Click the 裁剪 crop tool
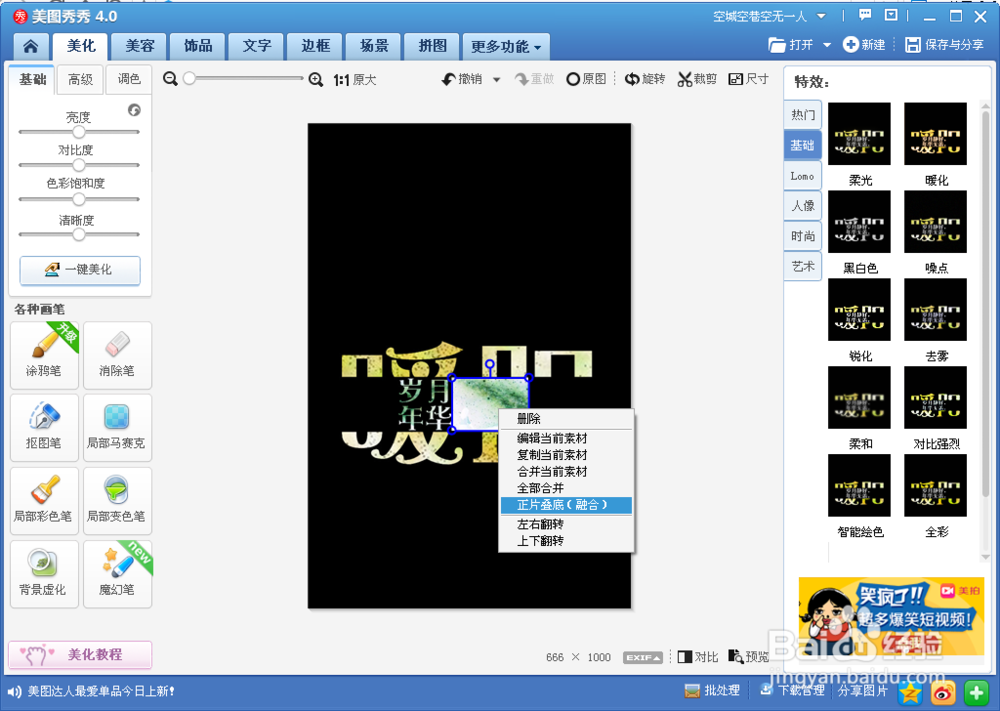This screenshot has height=711, width=1000. pyautogui.click(x=697, y=79)
